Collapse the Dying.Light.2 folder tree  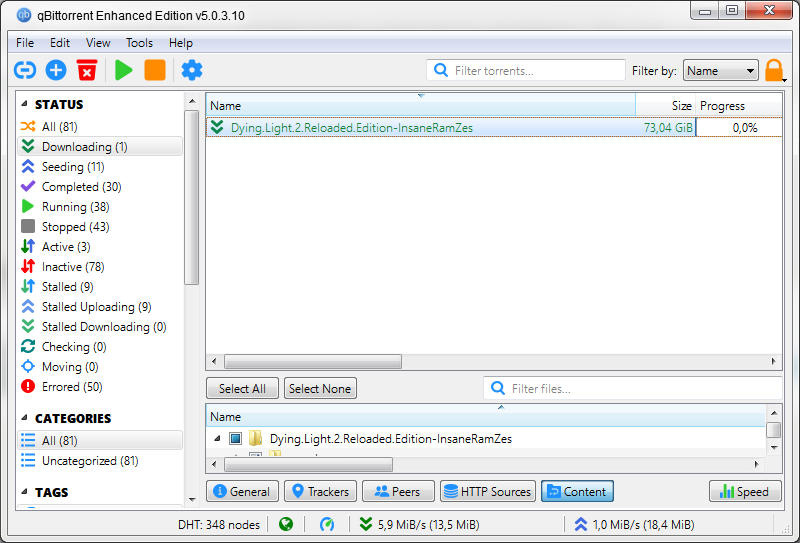click(217, 438)
